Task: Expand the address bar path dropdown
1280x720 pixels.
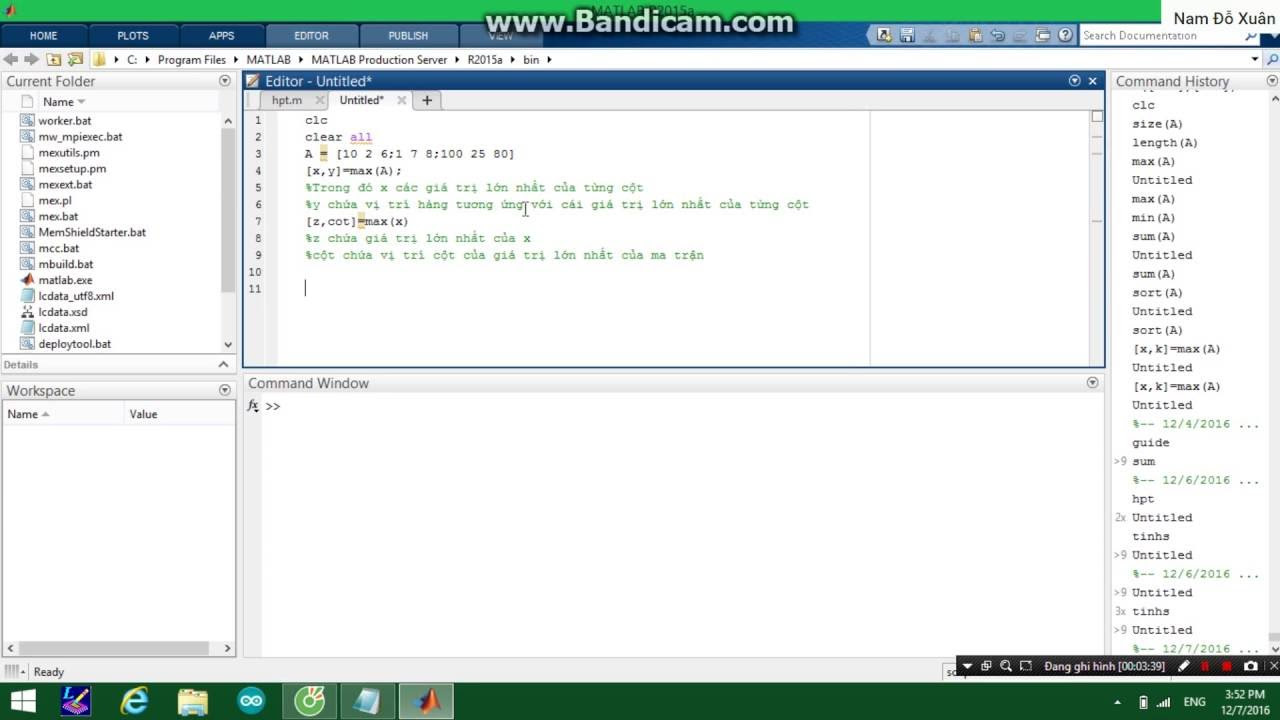Action: [1255, 59]
